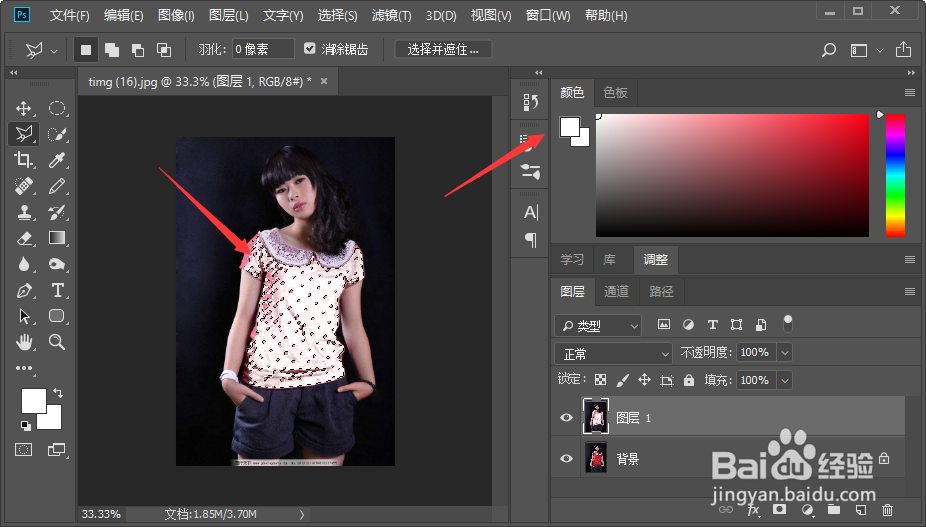Hide the 背景 layer eye icon
This screenshot has height=527, width=926.
(566, 458)
